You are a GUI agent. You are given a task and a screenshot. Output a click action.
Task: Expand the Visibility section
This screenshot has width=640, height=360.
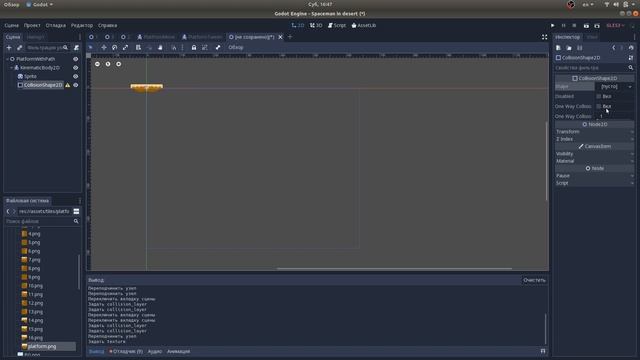tap(594, 154)
